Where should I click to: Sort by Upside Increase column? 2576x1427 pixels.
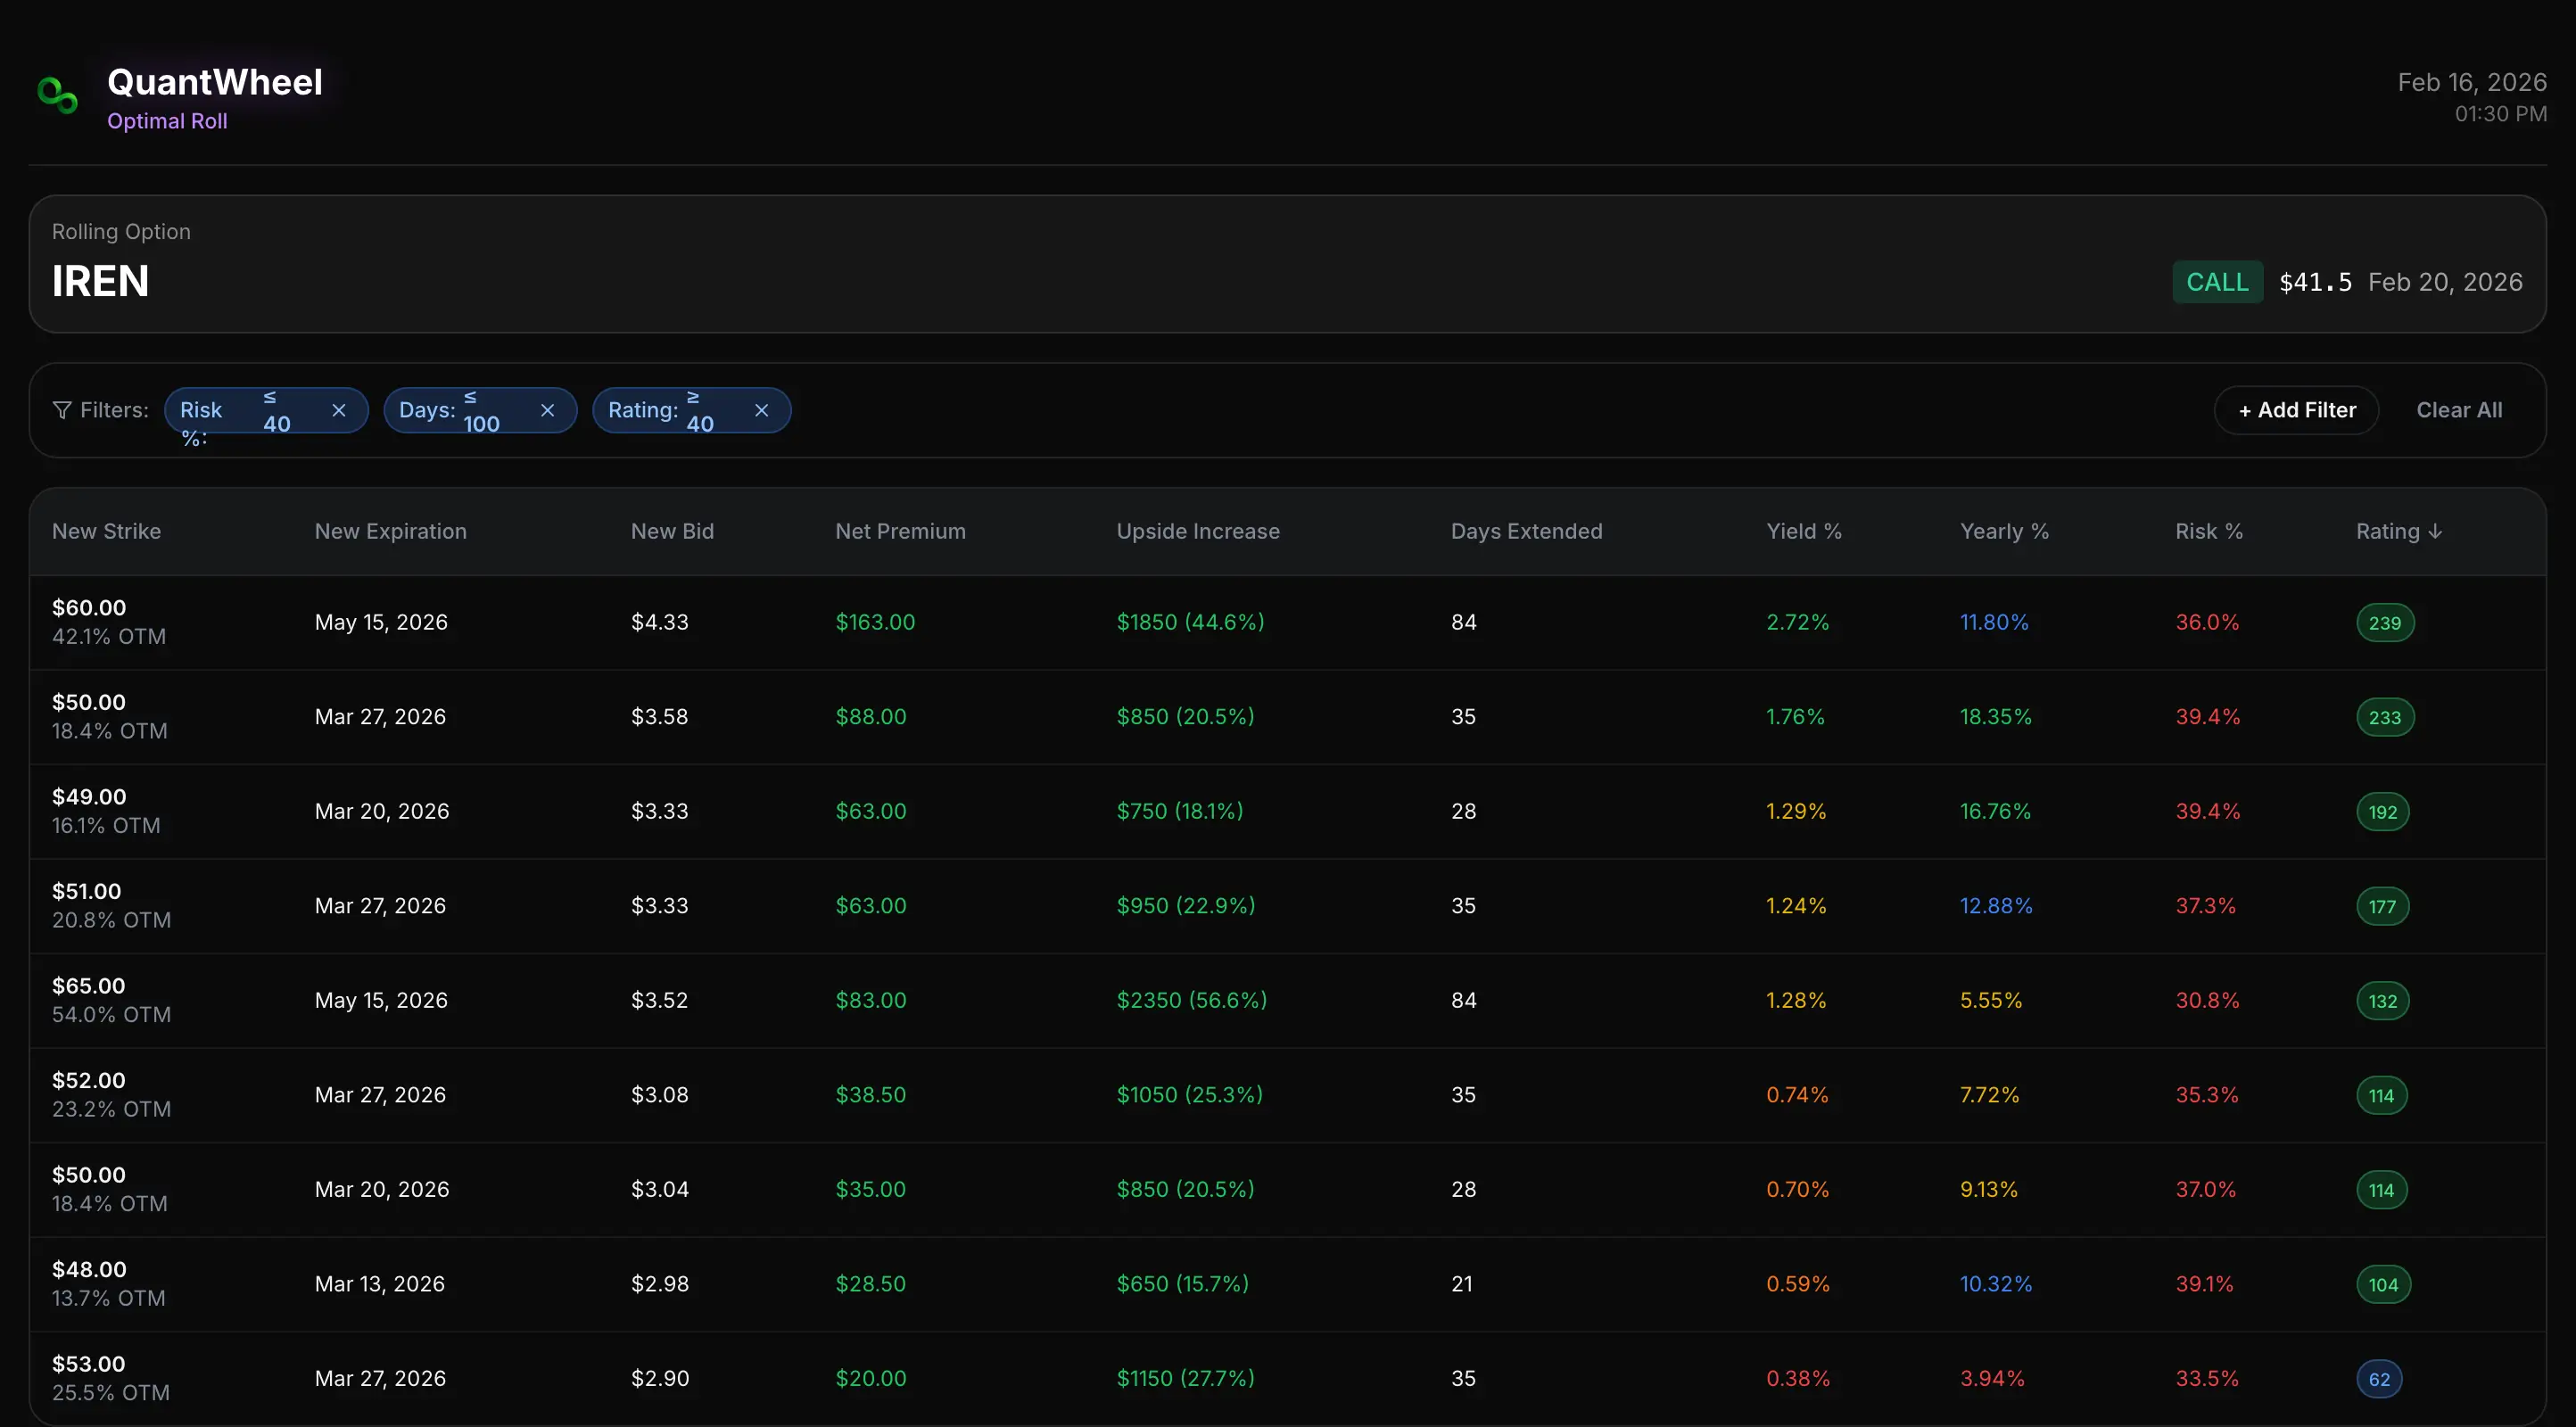click(x=1198, y=531)
